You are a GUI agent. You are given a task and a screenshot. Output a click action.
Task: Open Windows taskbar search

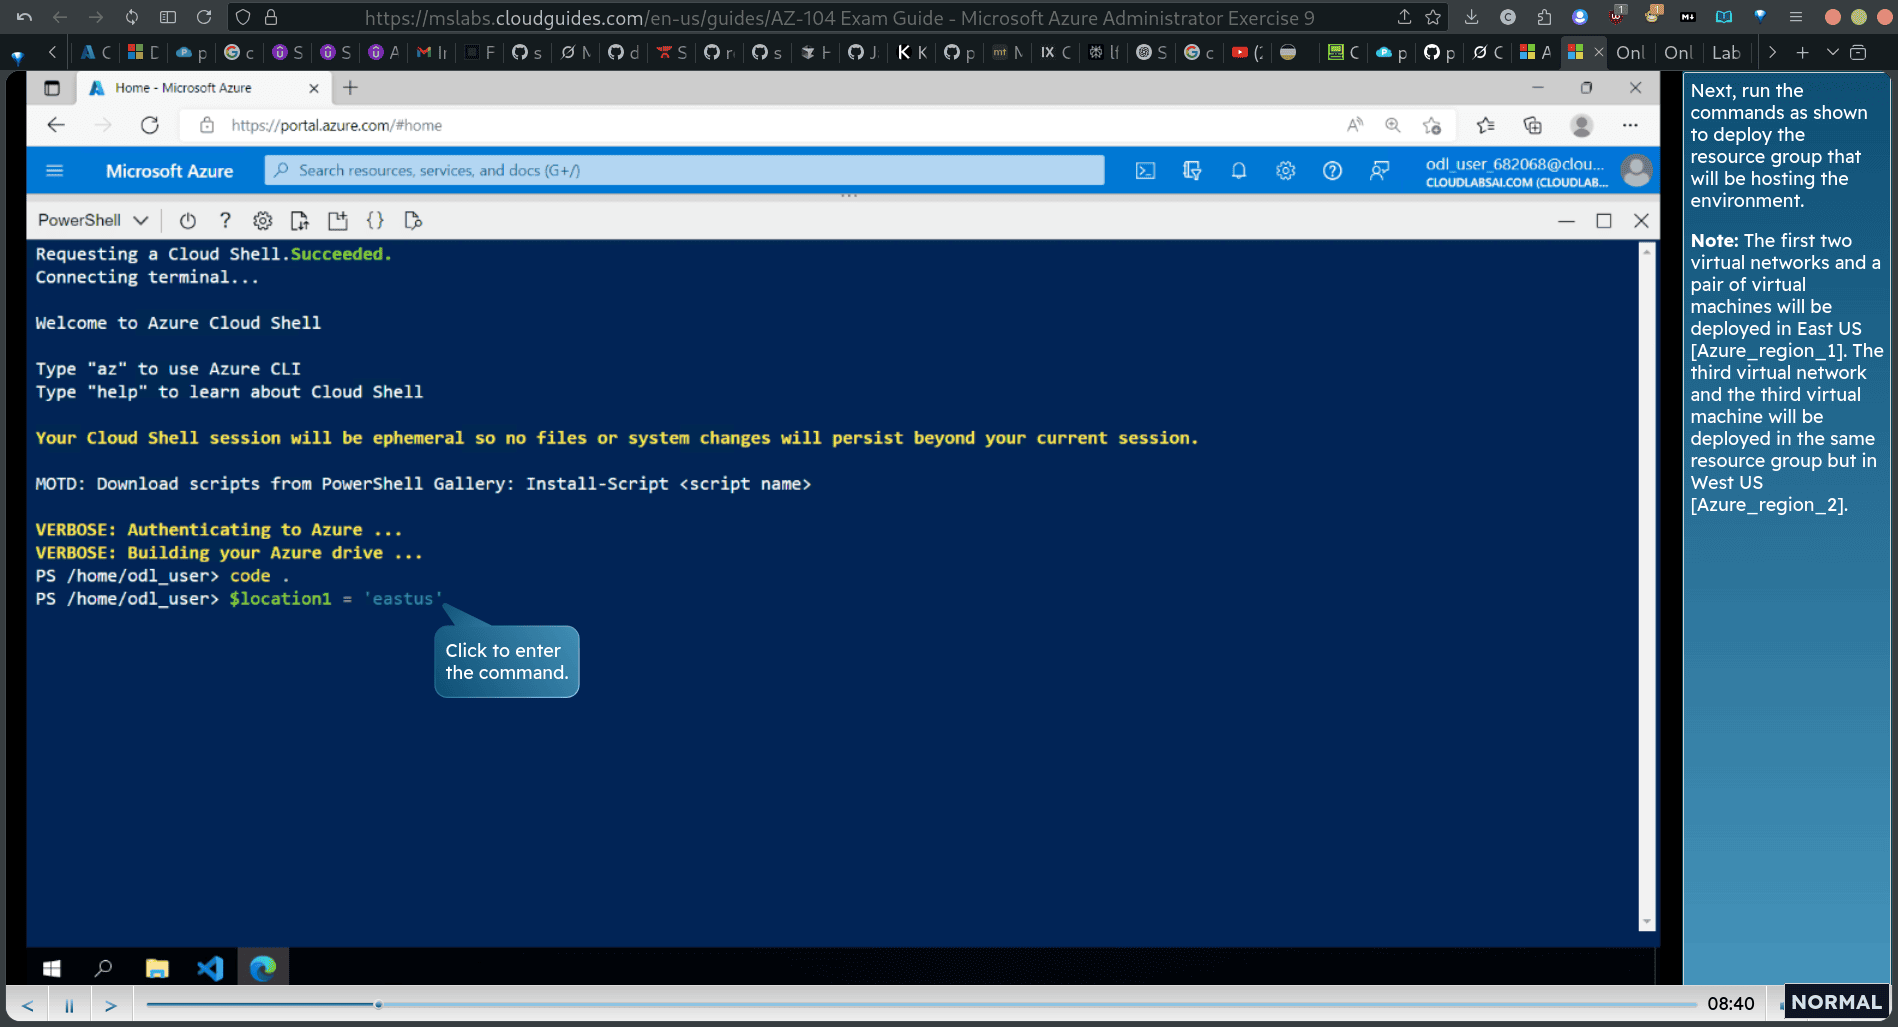tap(103, 968)
